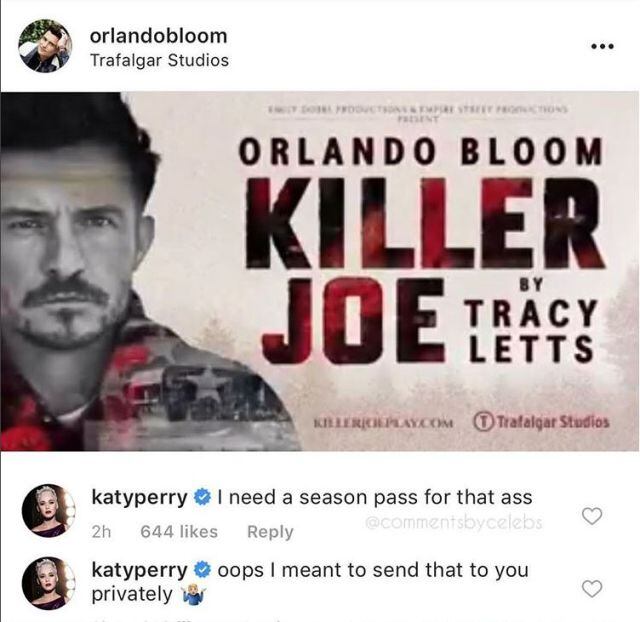Like the 'season pass' comment heart
Viewport: 640px width, 622px height.
(591, 516)
